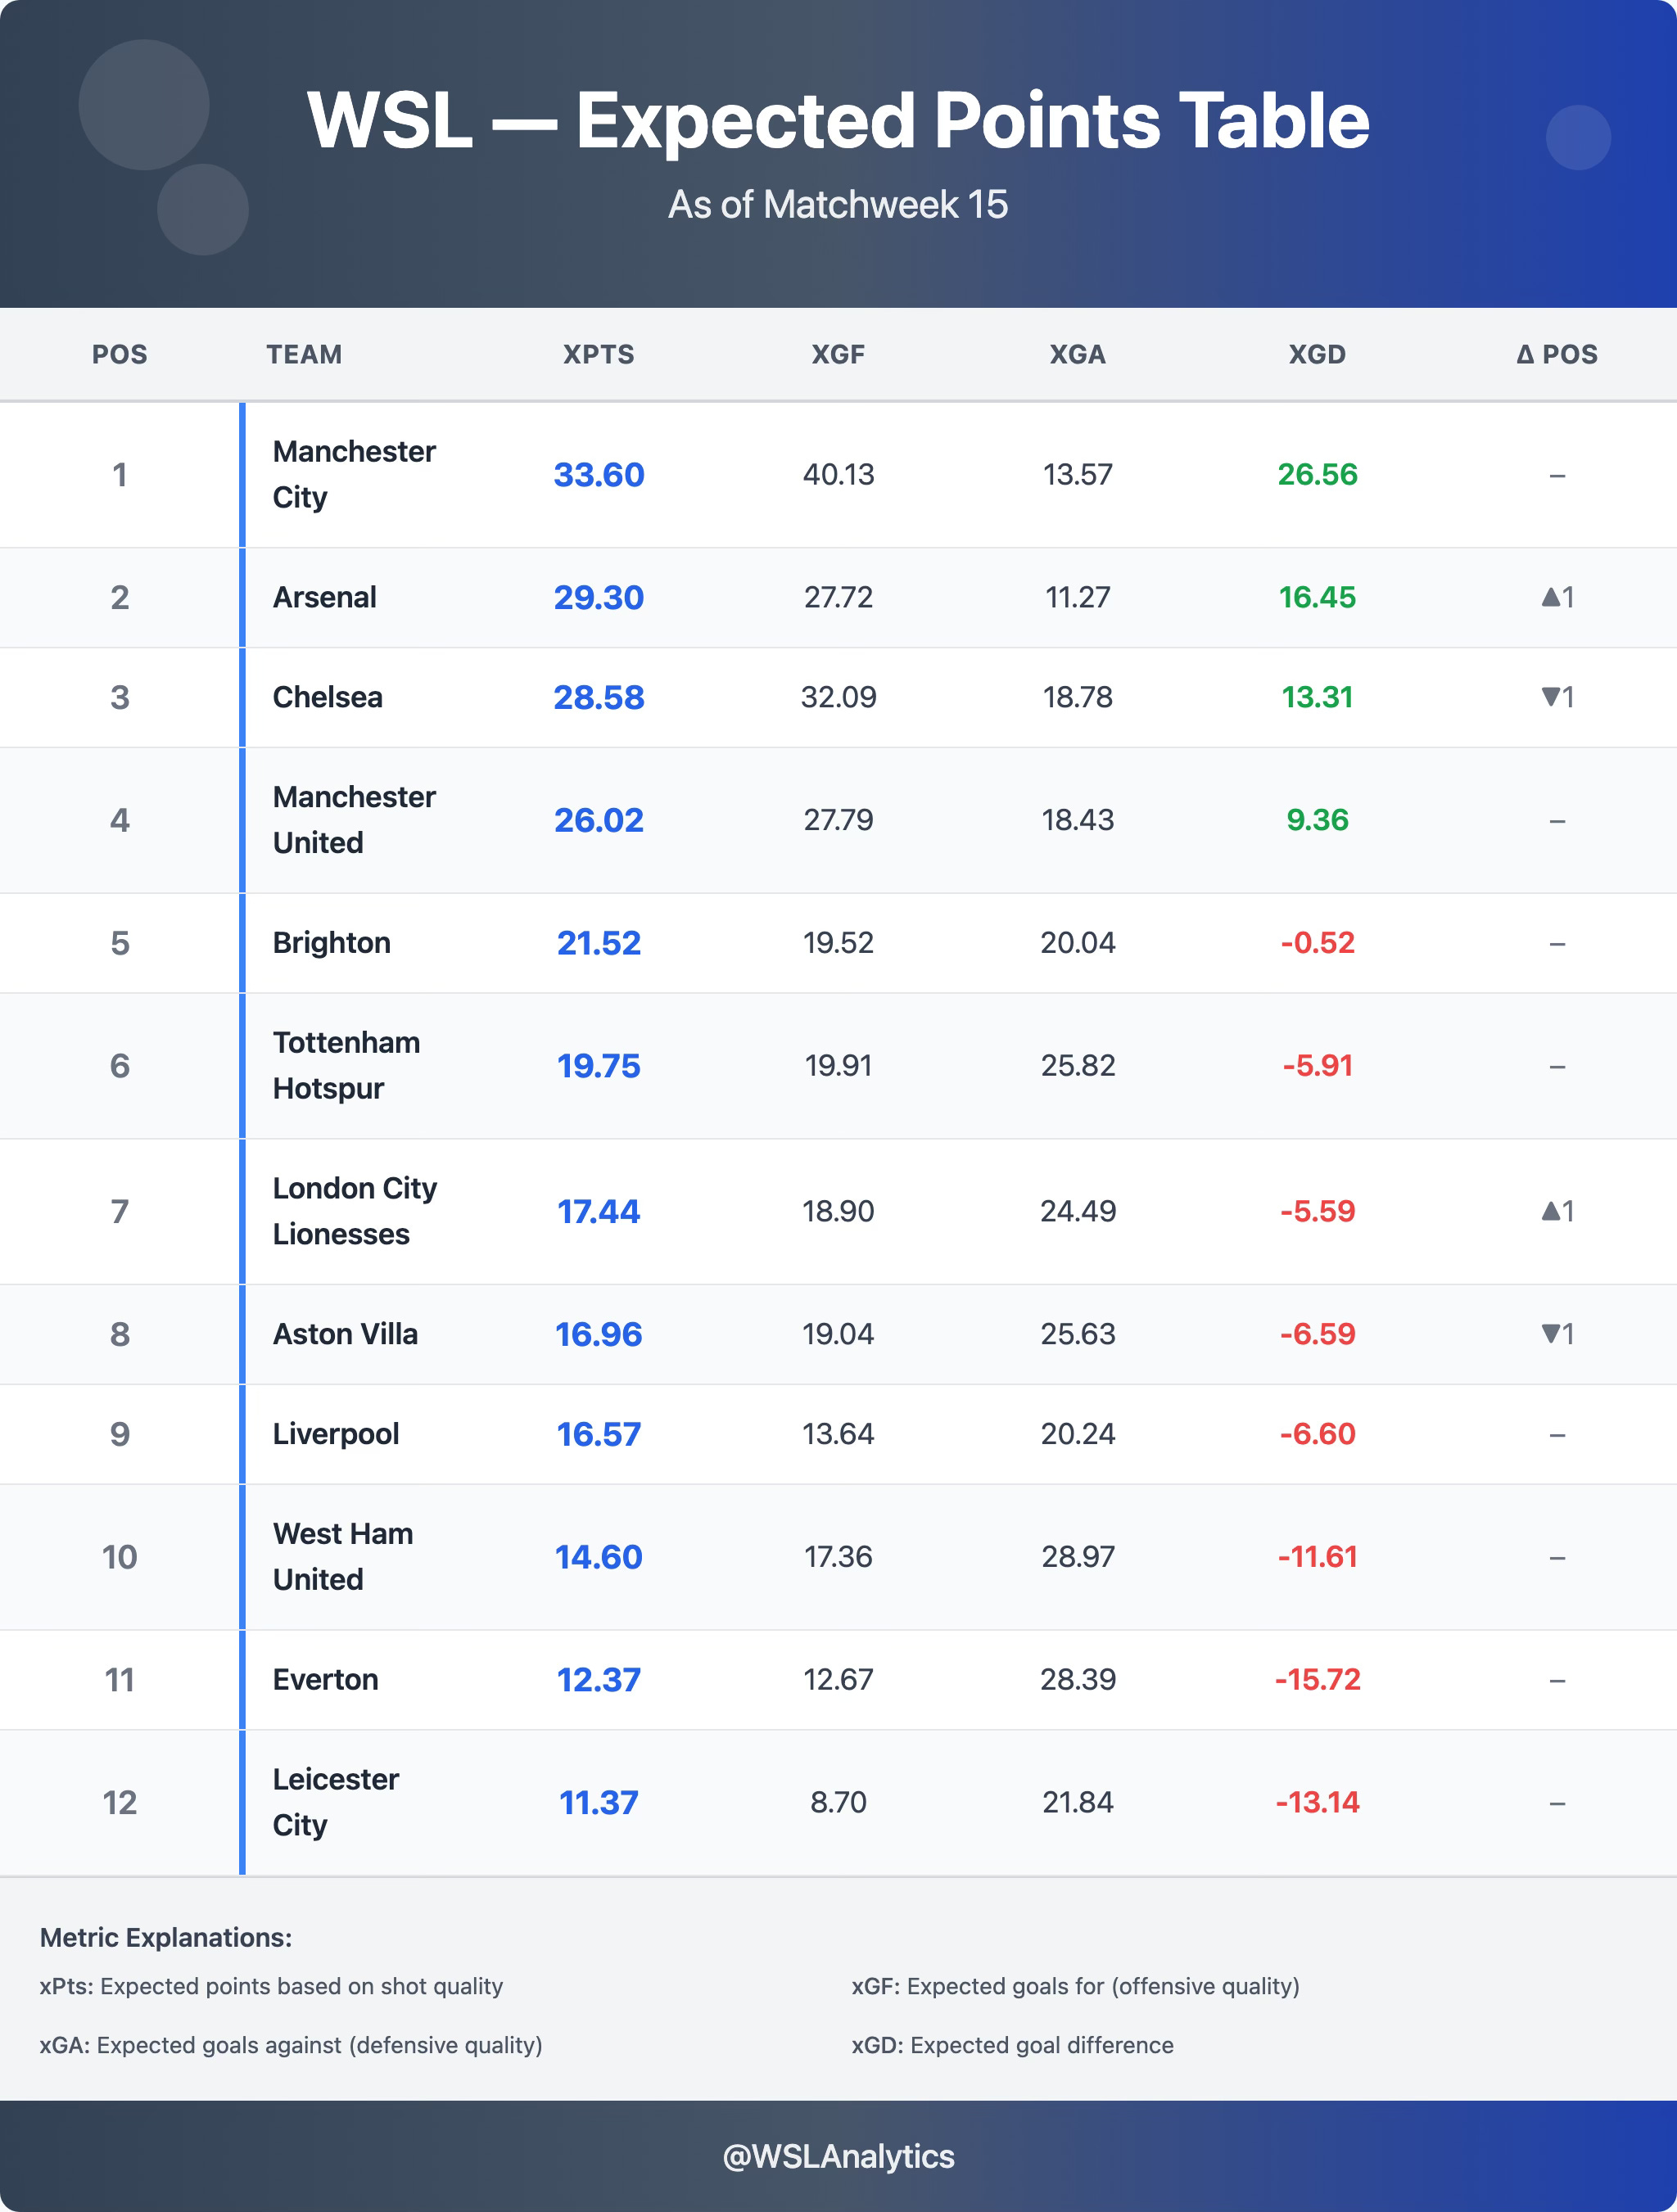1677x2212 pixels.
Task: Click the XPTS column header
Action: click(x=598, y=354)
